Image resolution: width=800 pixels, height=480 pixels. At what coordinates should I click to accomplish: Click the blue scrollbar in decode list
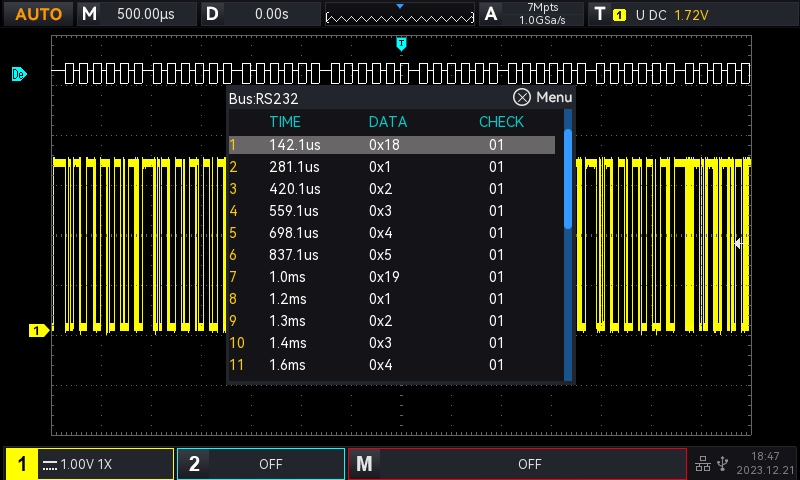pyautogui.click(x=568, y=180)
